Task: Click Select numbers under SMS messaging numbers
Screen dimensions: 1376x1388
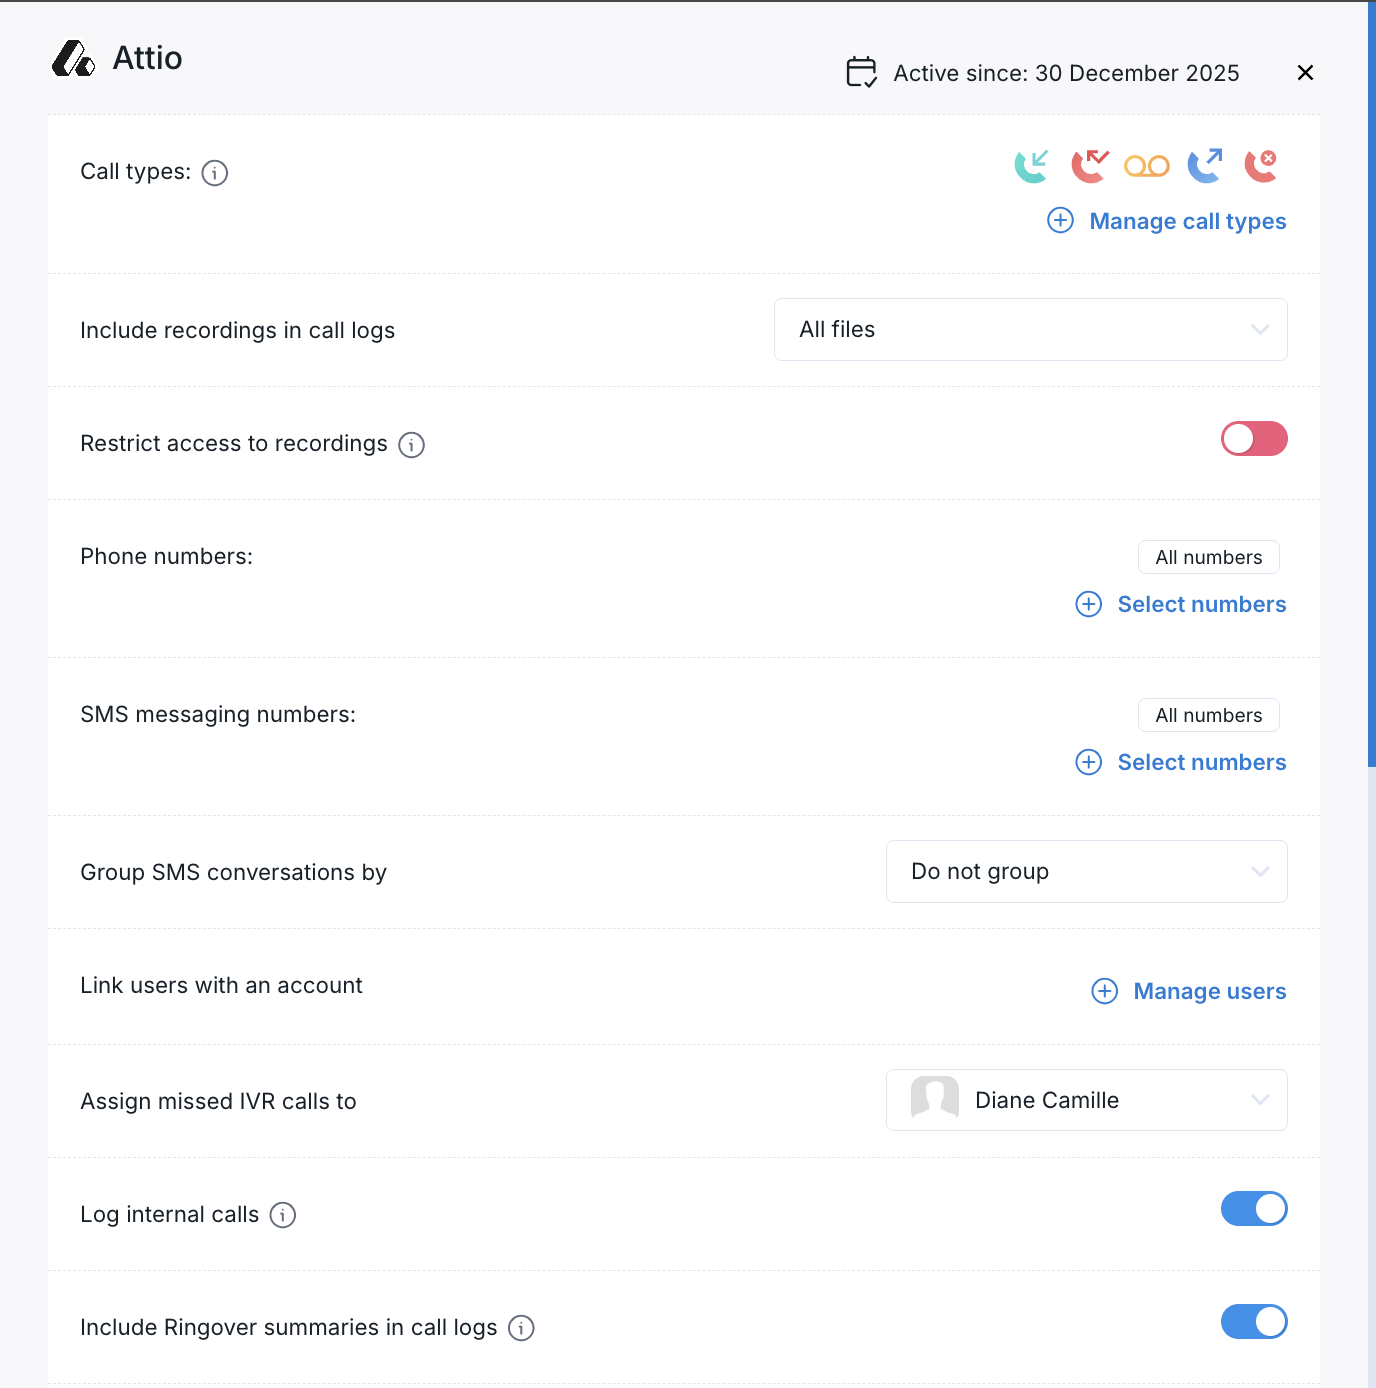Action: [1200, 762]
